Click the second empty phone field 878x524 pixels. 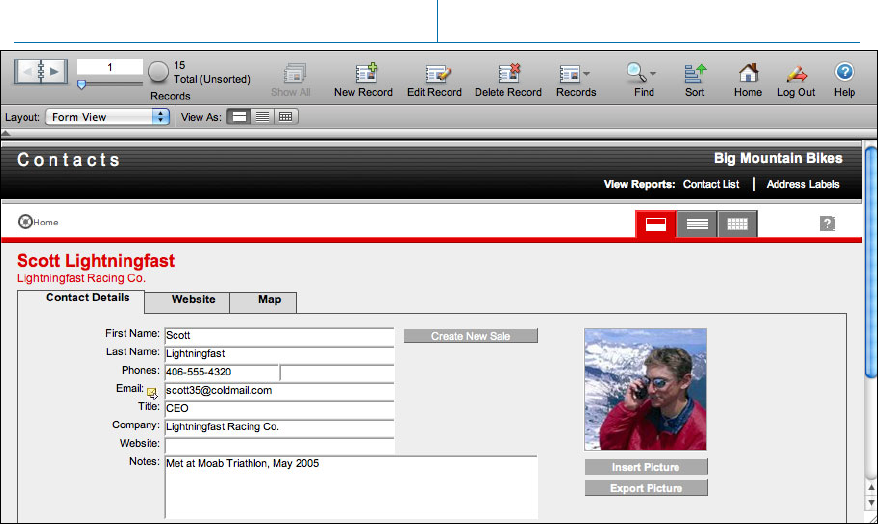pos(337,372)
